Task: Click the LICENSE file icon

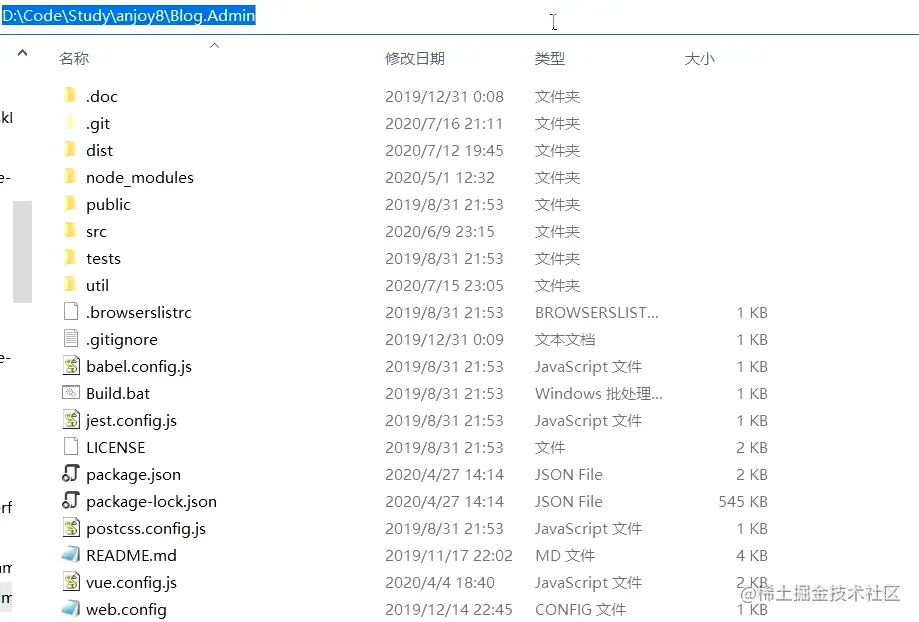Action: coord(71,446)
